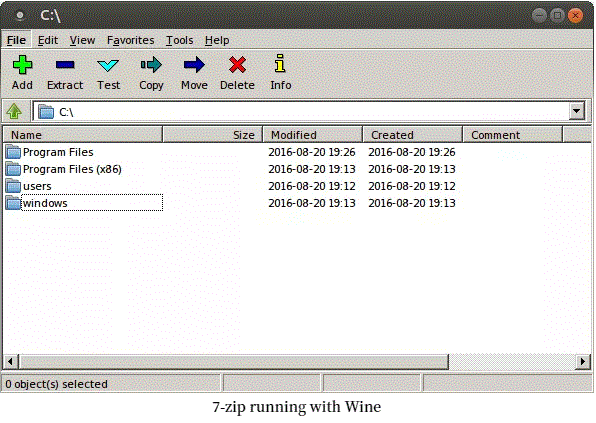Image resolution: width=596 pixels, height=423 pixels.
Task: Click the horizontal scrollbar left arrow
Action: (x=11, y=361)
